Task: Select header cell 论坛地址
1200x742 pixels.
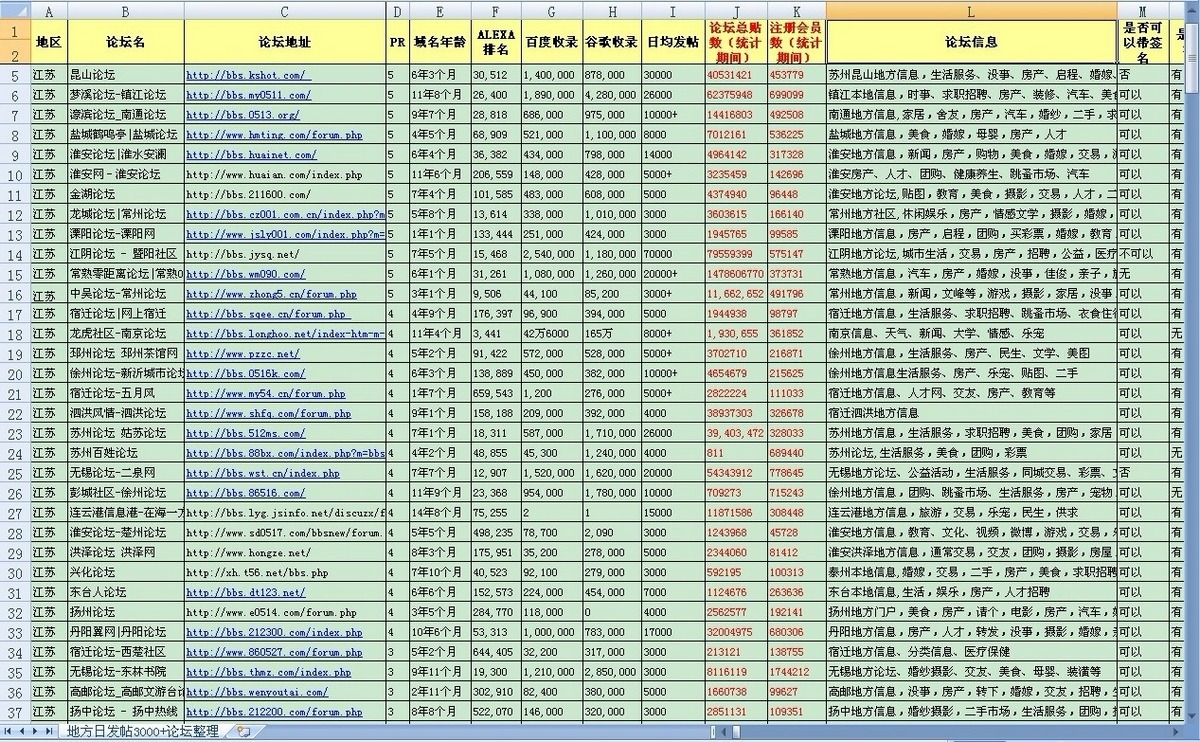Action: (x=285, y=43)
